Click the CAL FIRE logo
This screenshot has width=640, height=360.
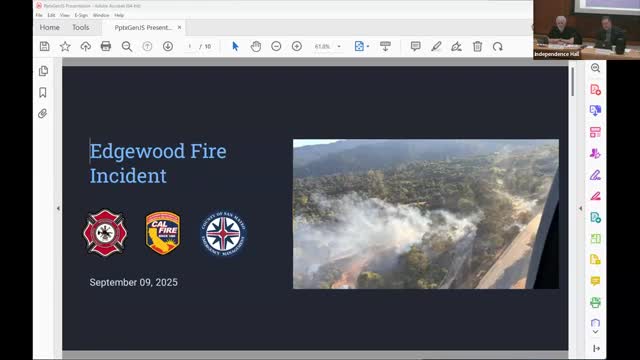pos(163,233)
